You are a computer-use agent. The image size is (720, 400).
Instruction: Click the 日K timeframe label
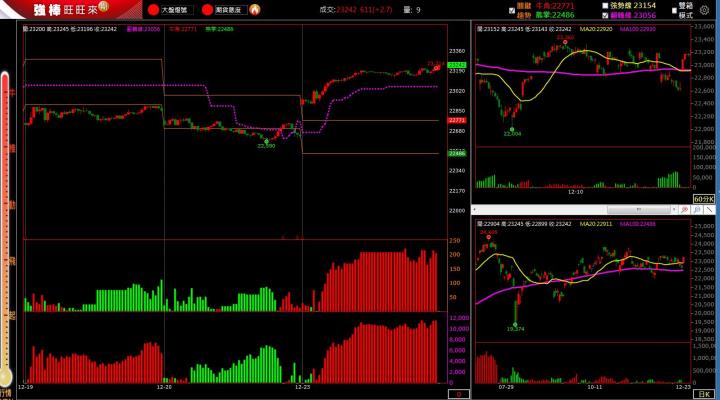pyautogui.click(x=707, y=393)
